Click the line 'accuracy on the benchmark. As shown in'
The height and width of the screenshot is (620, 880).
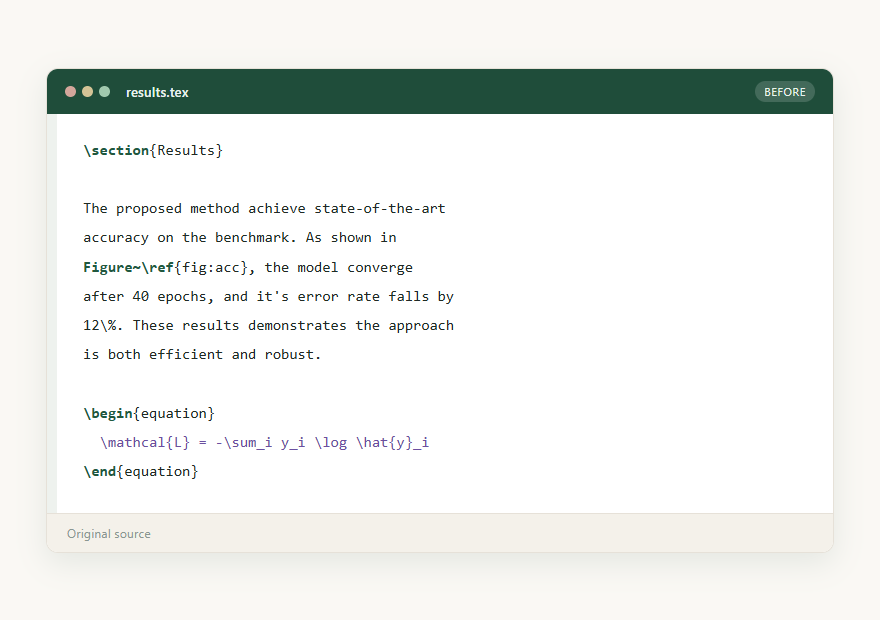click(240, 238)
